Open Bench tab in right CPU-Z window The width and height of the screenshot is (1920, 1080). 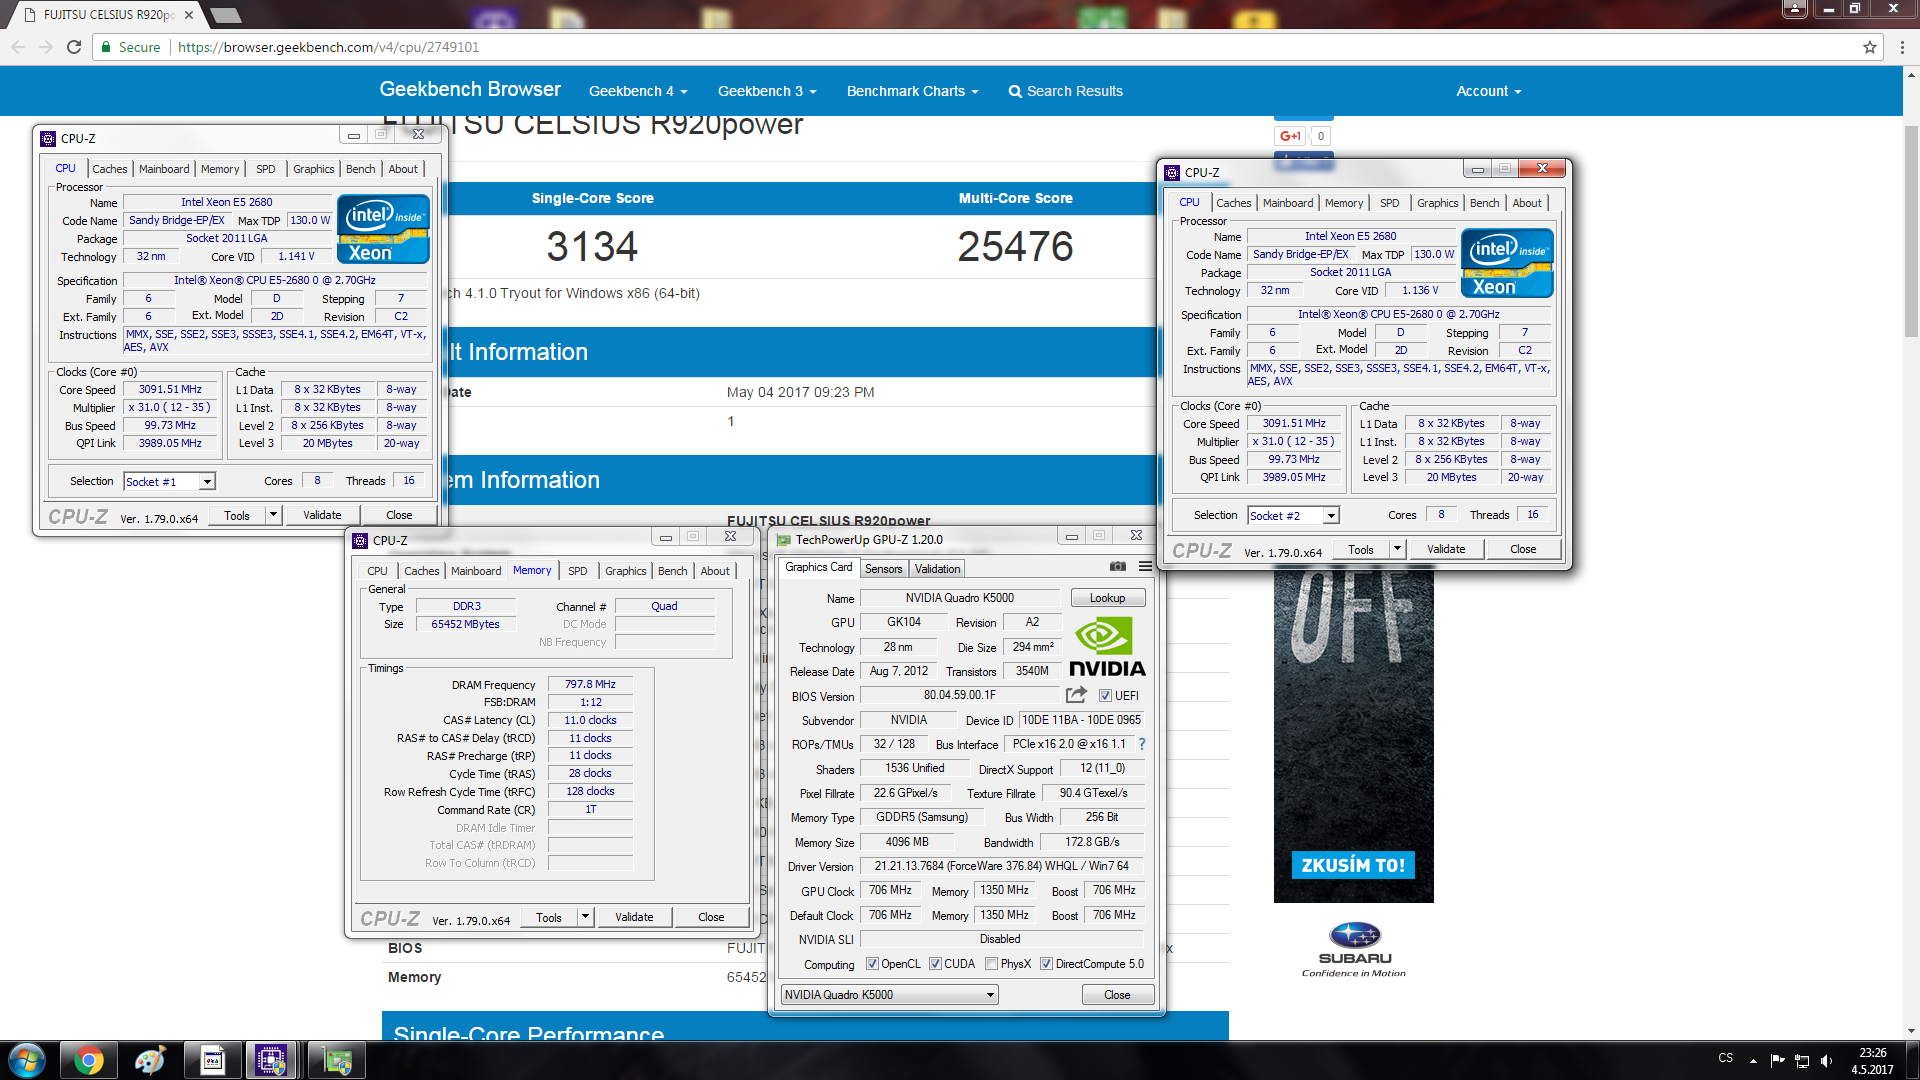(x=1484, y=203)
